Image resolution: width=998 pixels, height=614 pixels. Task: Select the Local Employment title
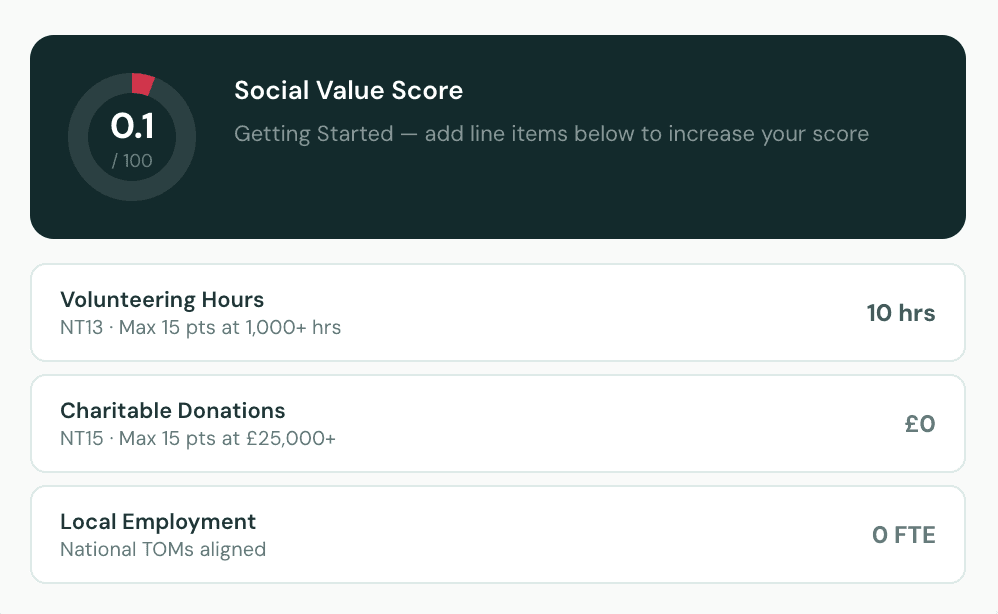[x=158, y=521]
